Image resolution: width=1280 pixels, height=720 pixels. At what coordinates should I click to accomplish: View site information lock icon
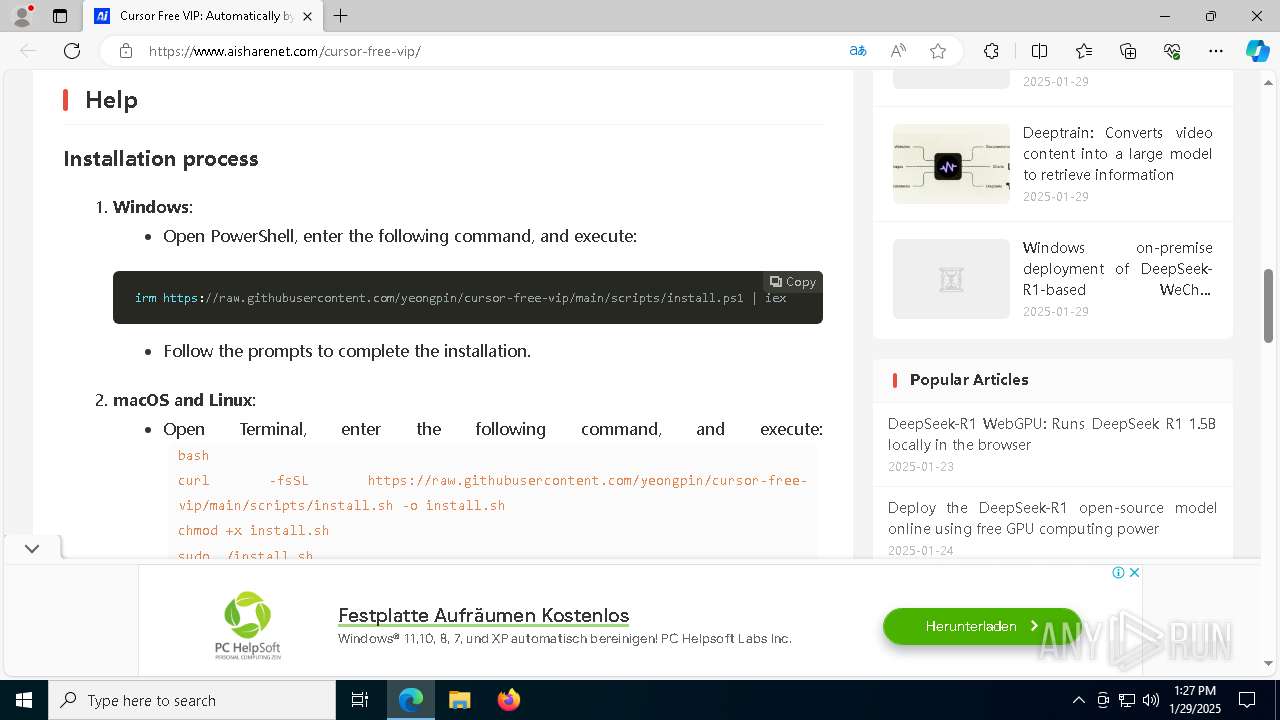click(x=126, y=51)
